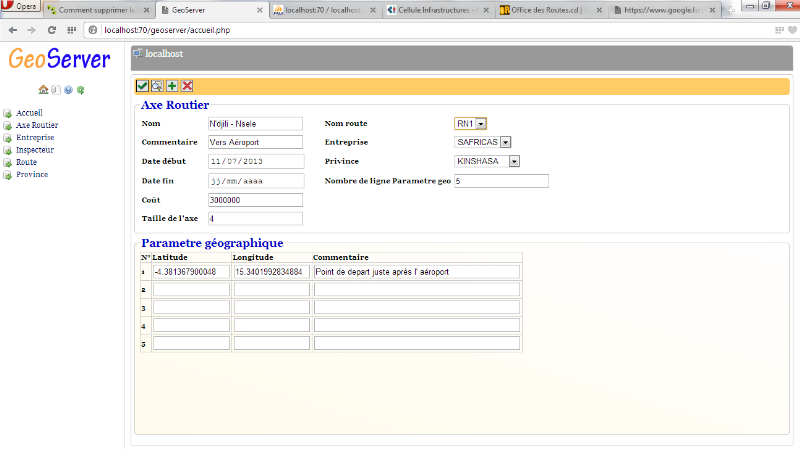The height and width of the screenshot is (449, 800).
Task: Click the blue globe icon under logo
Action: [68, 90]
